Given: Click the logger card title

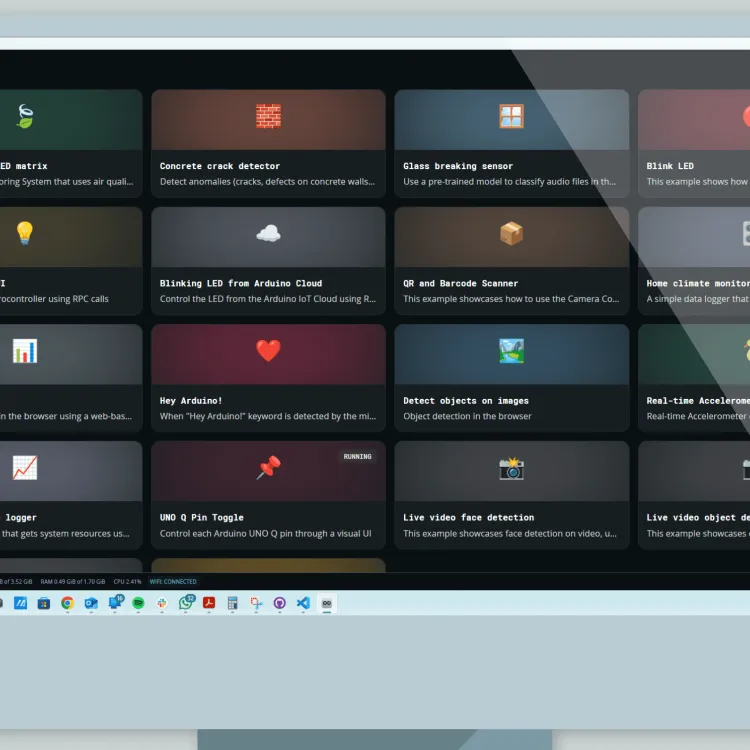Looking at the screenshot, I should (x=21, y=518).
